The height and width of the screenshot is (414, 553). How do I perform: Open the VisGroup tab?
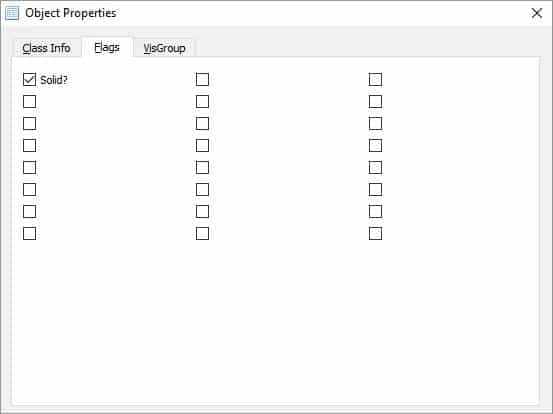[x=164, y=48]
